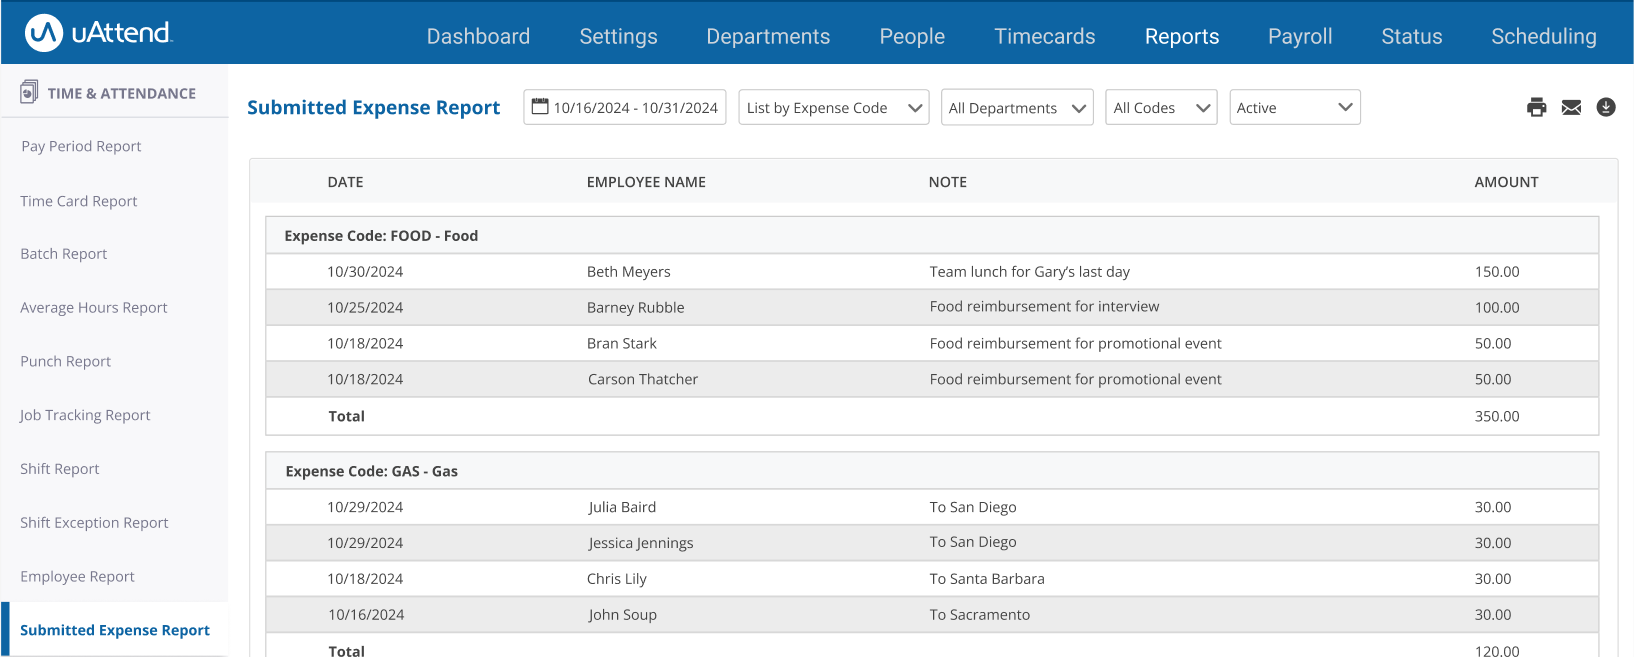Open the Settings menu item
The width and height of the screenshot is (1634, 657).
[618, 36]
